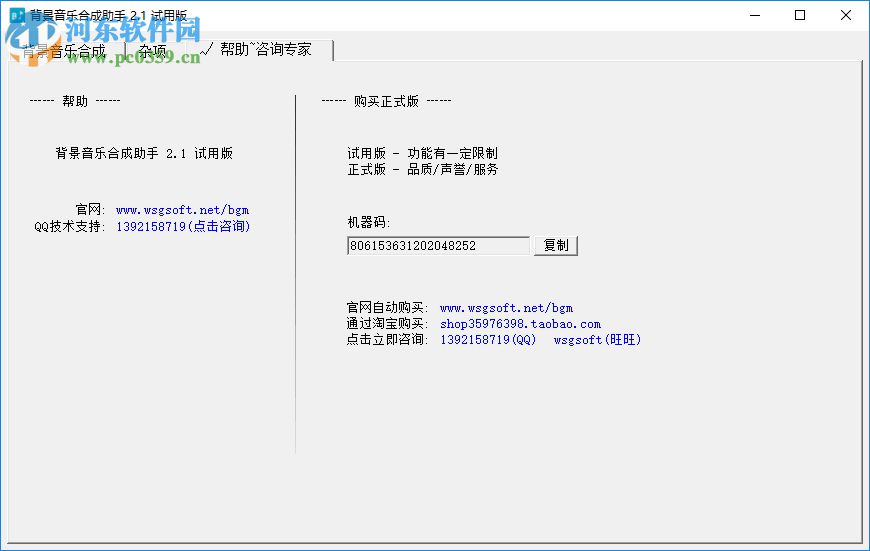Click the 机器码: label
The height and width of the screenshot is (551, 870).
(369, 223)
